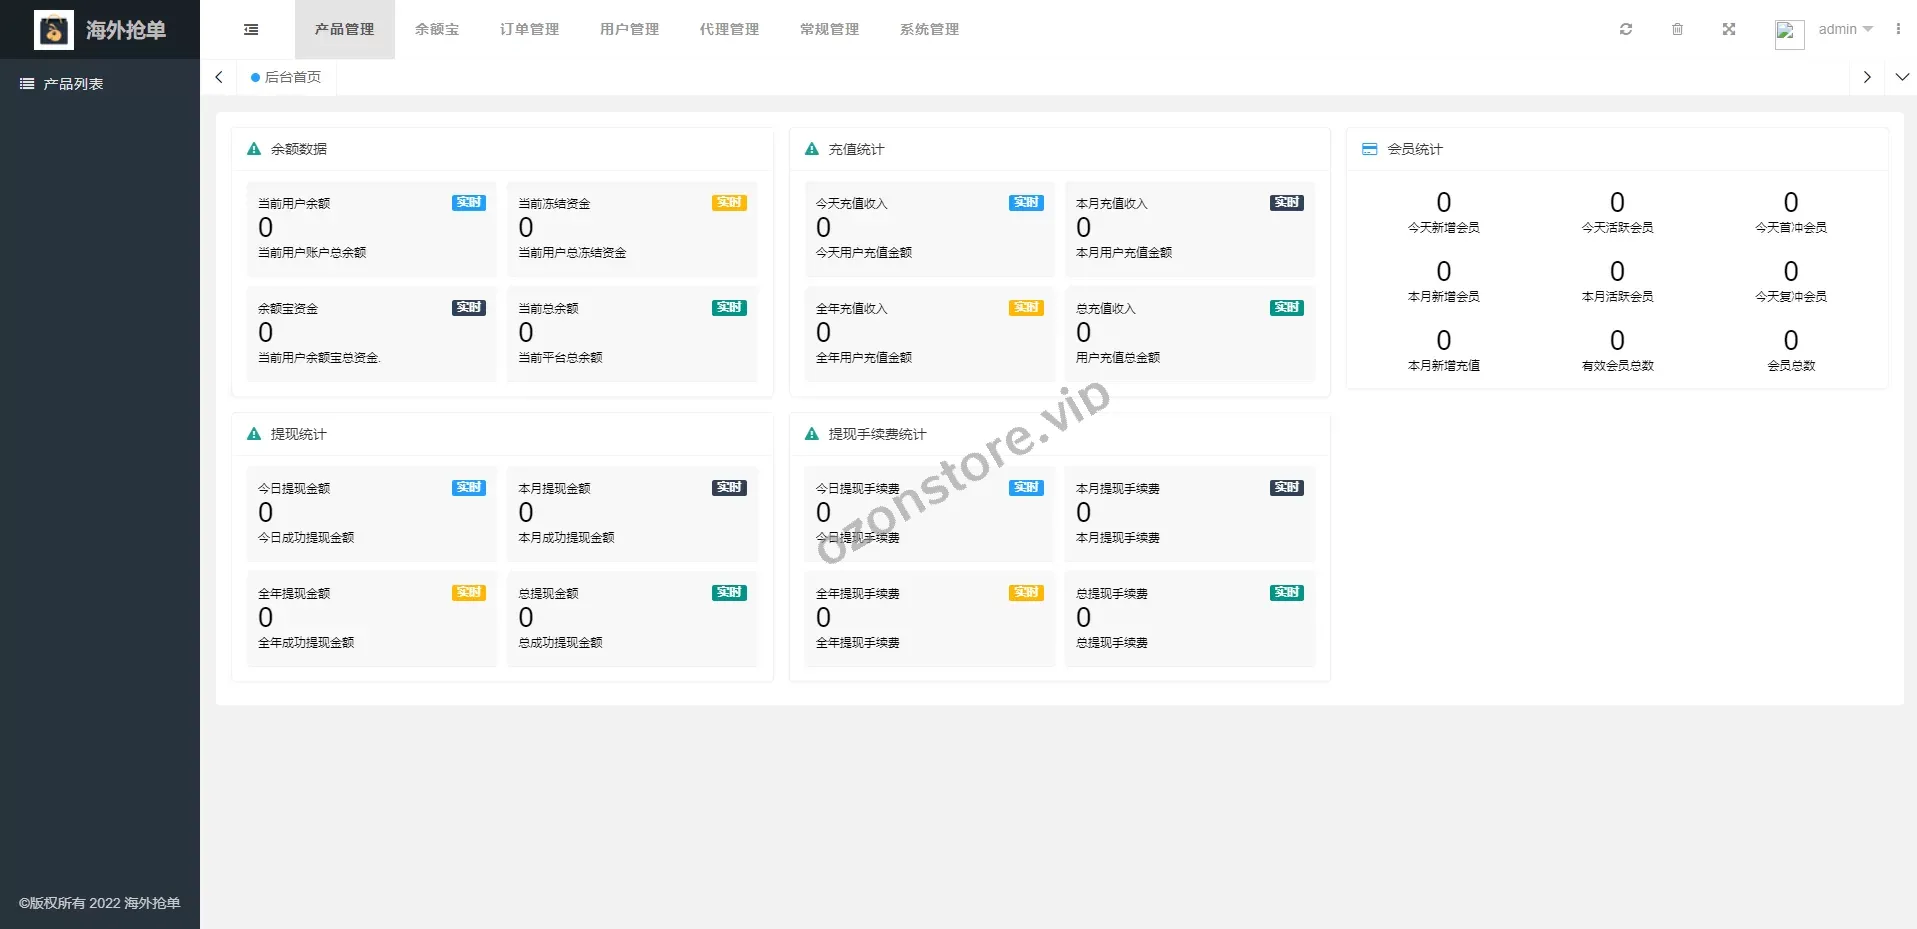Collapse the sidebar with the menu fold icon

coord(251,30)
